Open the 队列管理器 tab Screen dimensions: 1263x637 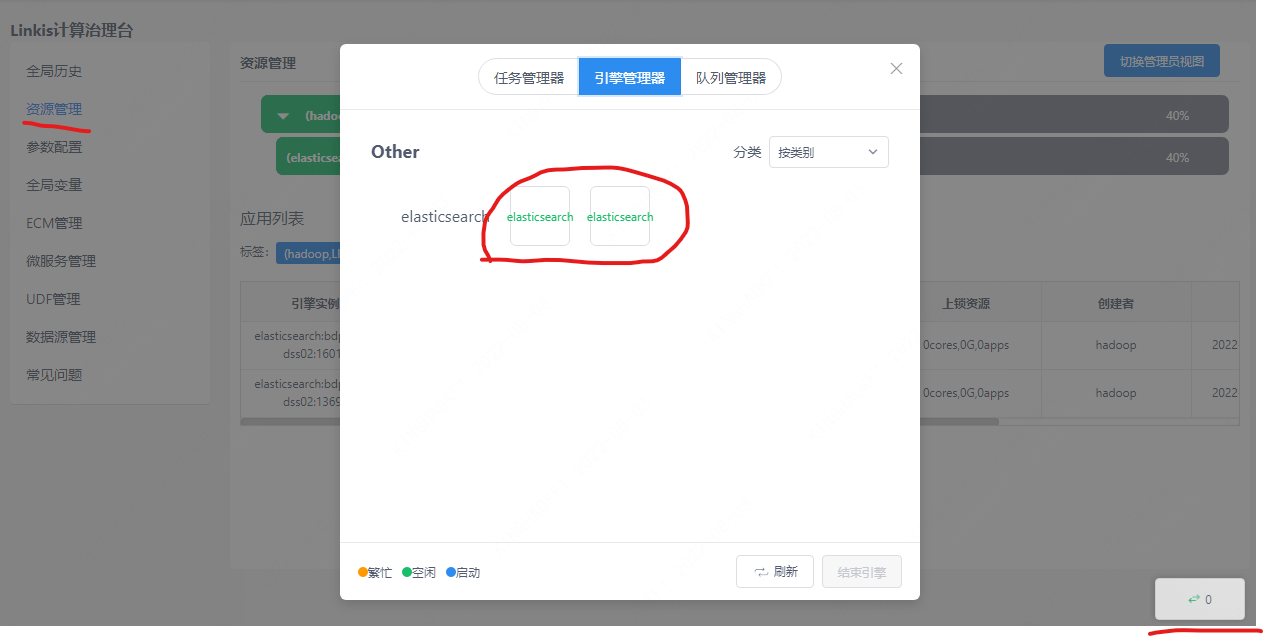[731, 77]
